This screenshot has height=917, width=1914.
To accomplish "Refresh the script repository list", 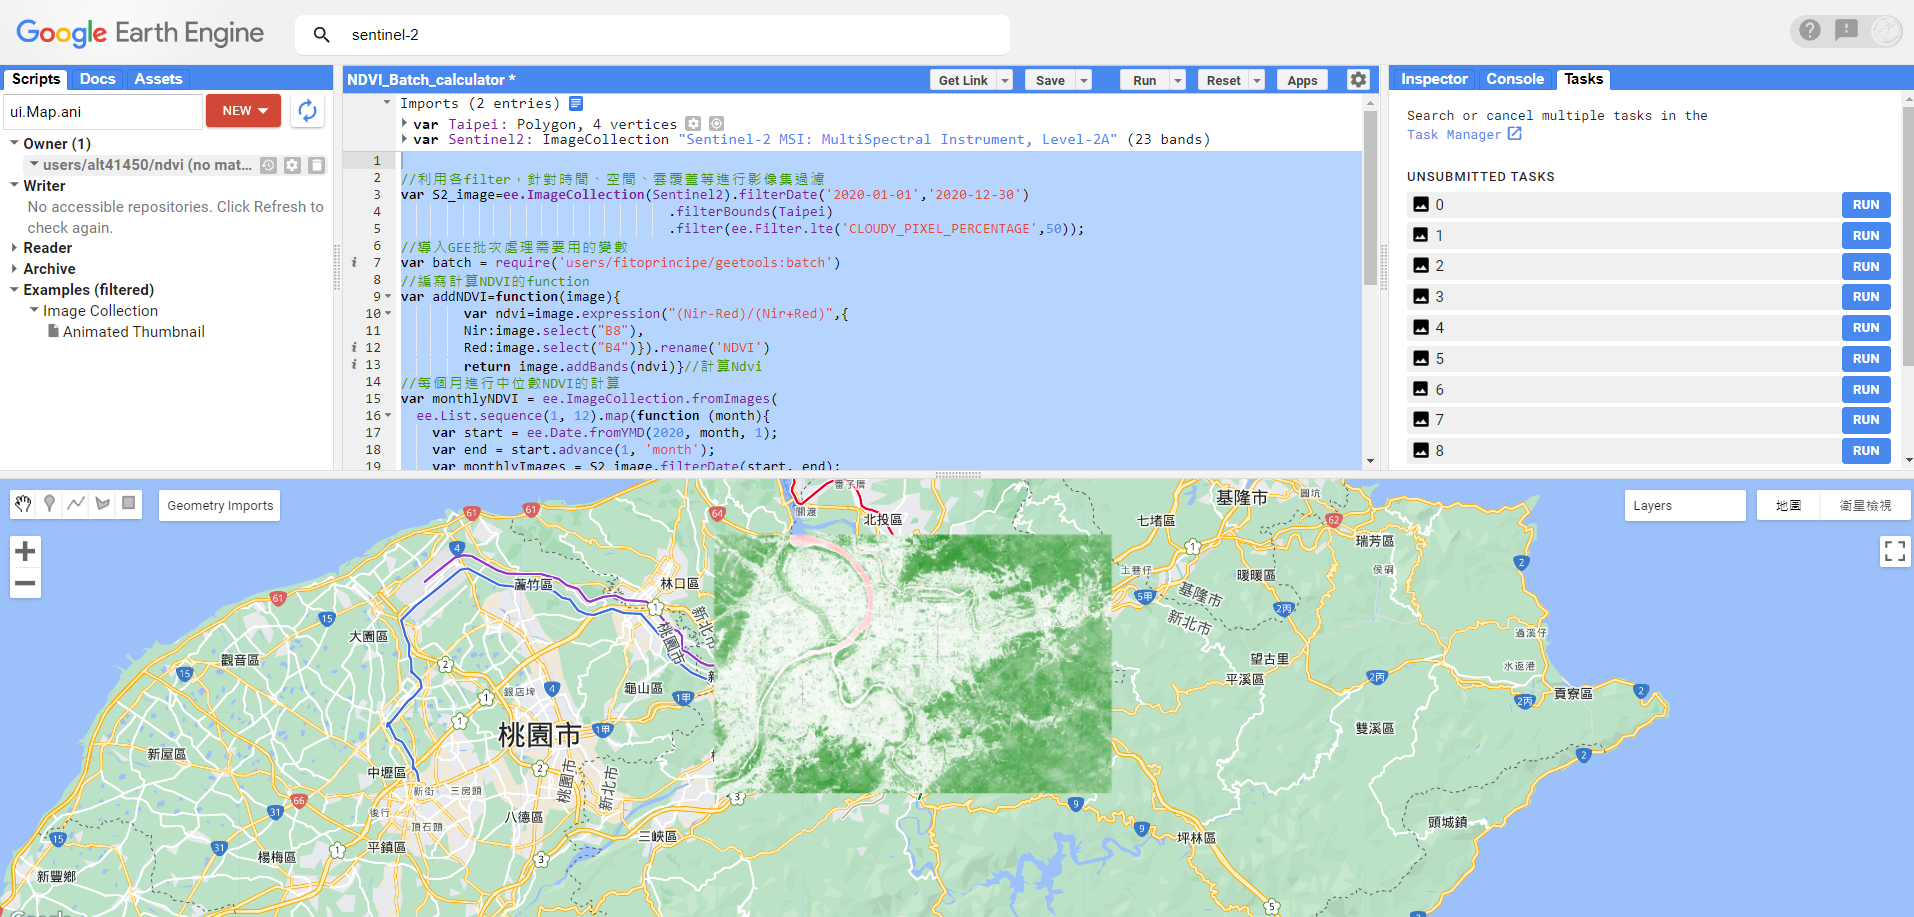I will pyautogui.click(x=307, y=111).
